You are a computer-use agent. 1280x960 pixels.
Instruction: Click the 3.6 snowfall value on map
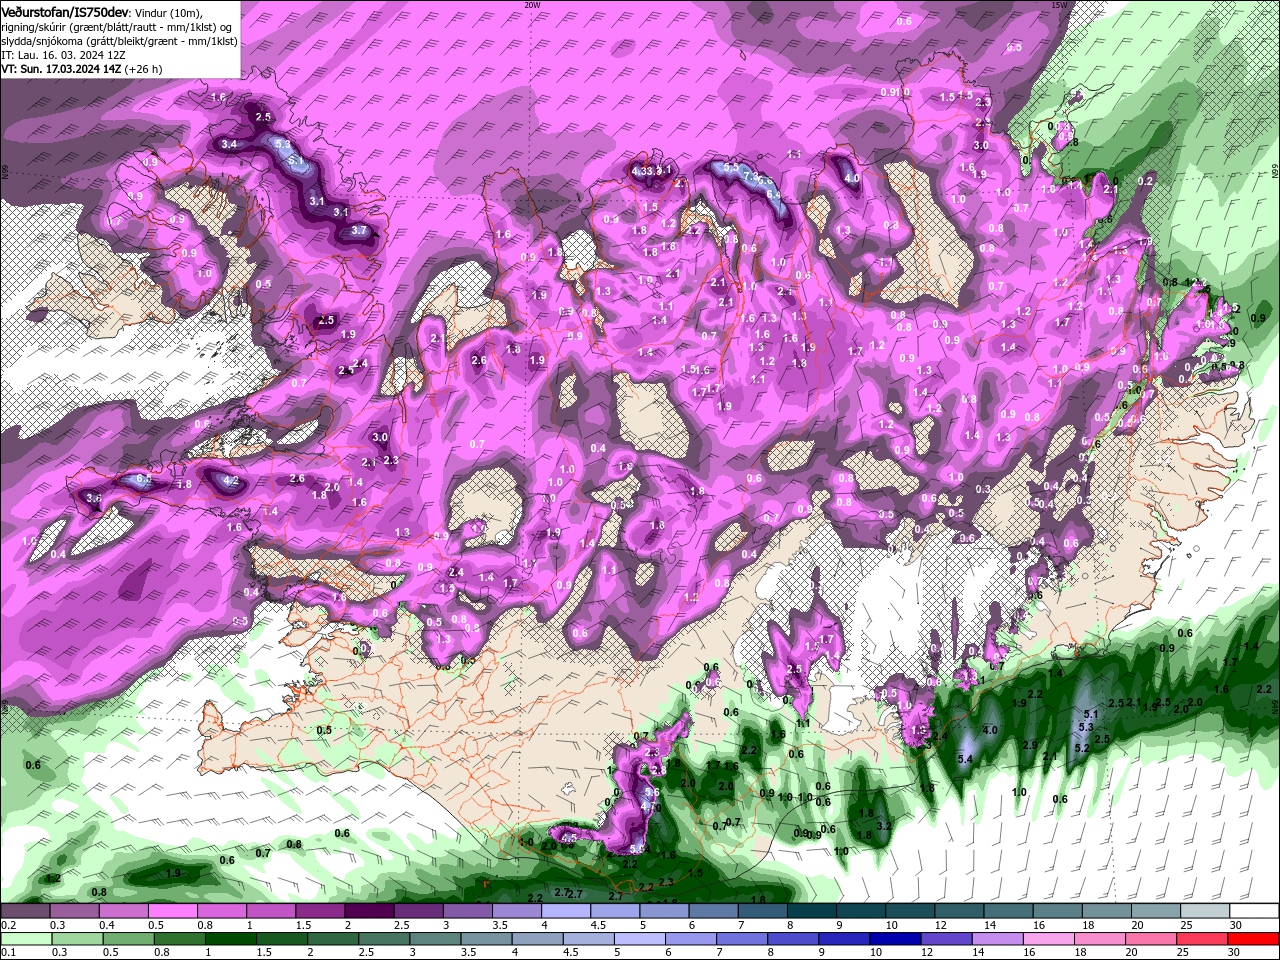click(x=94, y=497)
